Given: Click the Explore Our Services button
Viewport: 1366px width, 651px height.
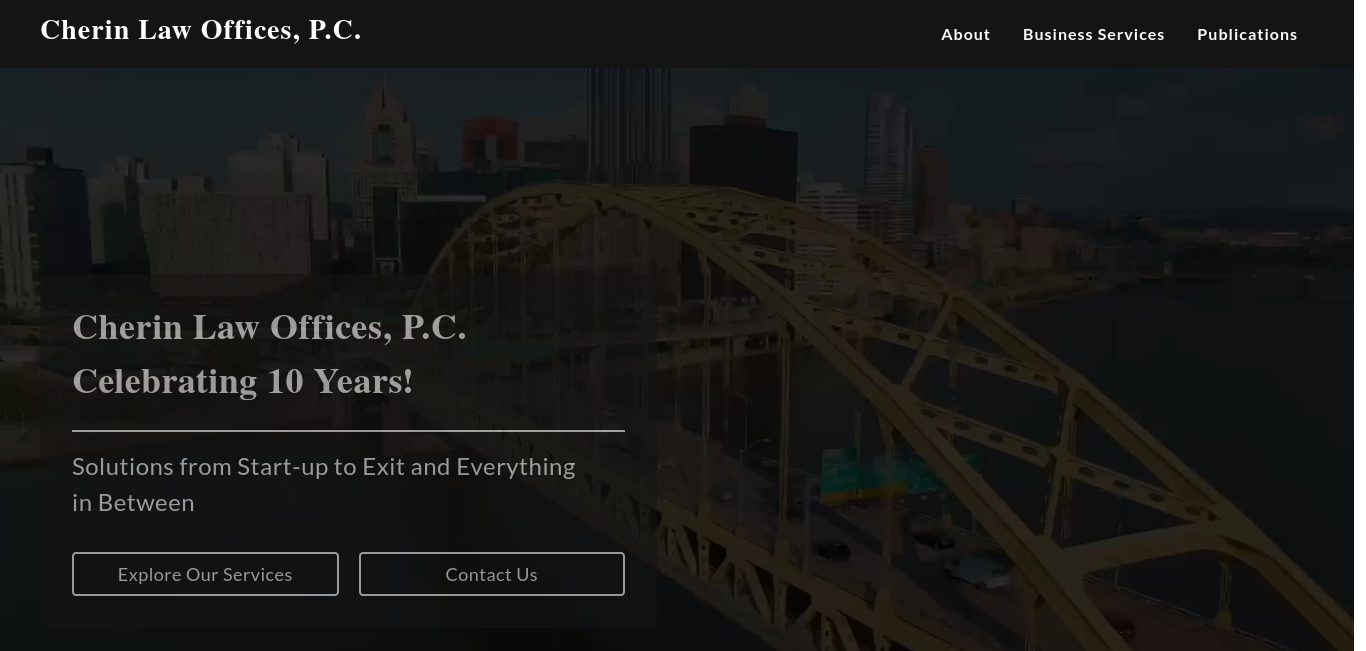Looking at the screenshot, I should (x=205, y=574).
